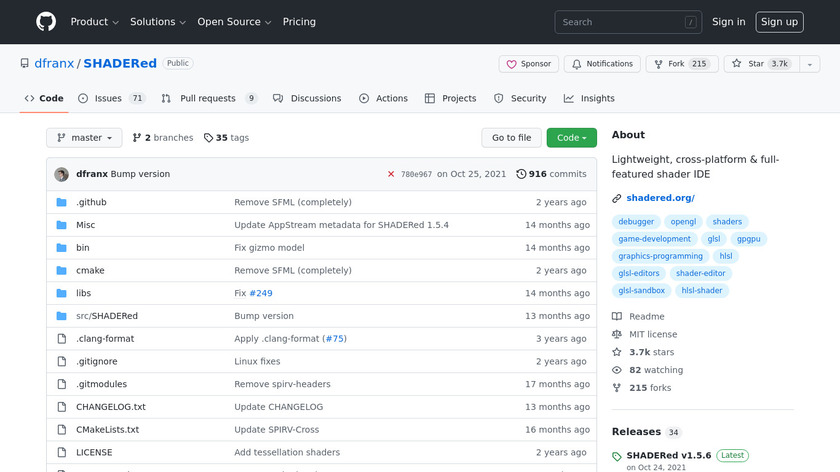This screenshot has height=472, width=840.
Task: Open the 35 tags list
Action: 226,138
